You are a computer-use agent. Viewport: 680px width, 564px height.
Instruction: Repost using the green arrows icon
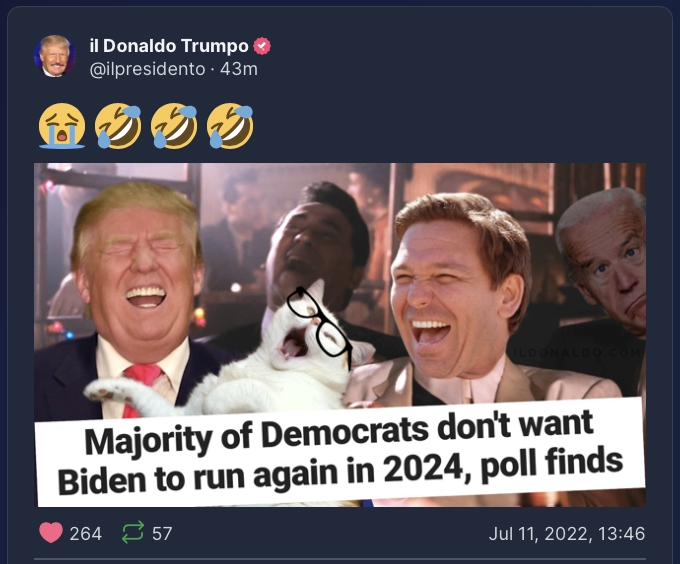point(133,532)
